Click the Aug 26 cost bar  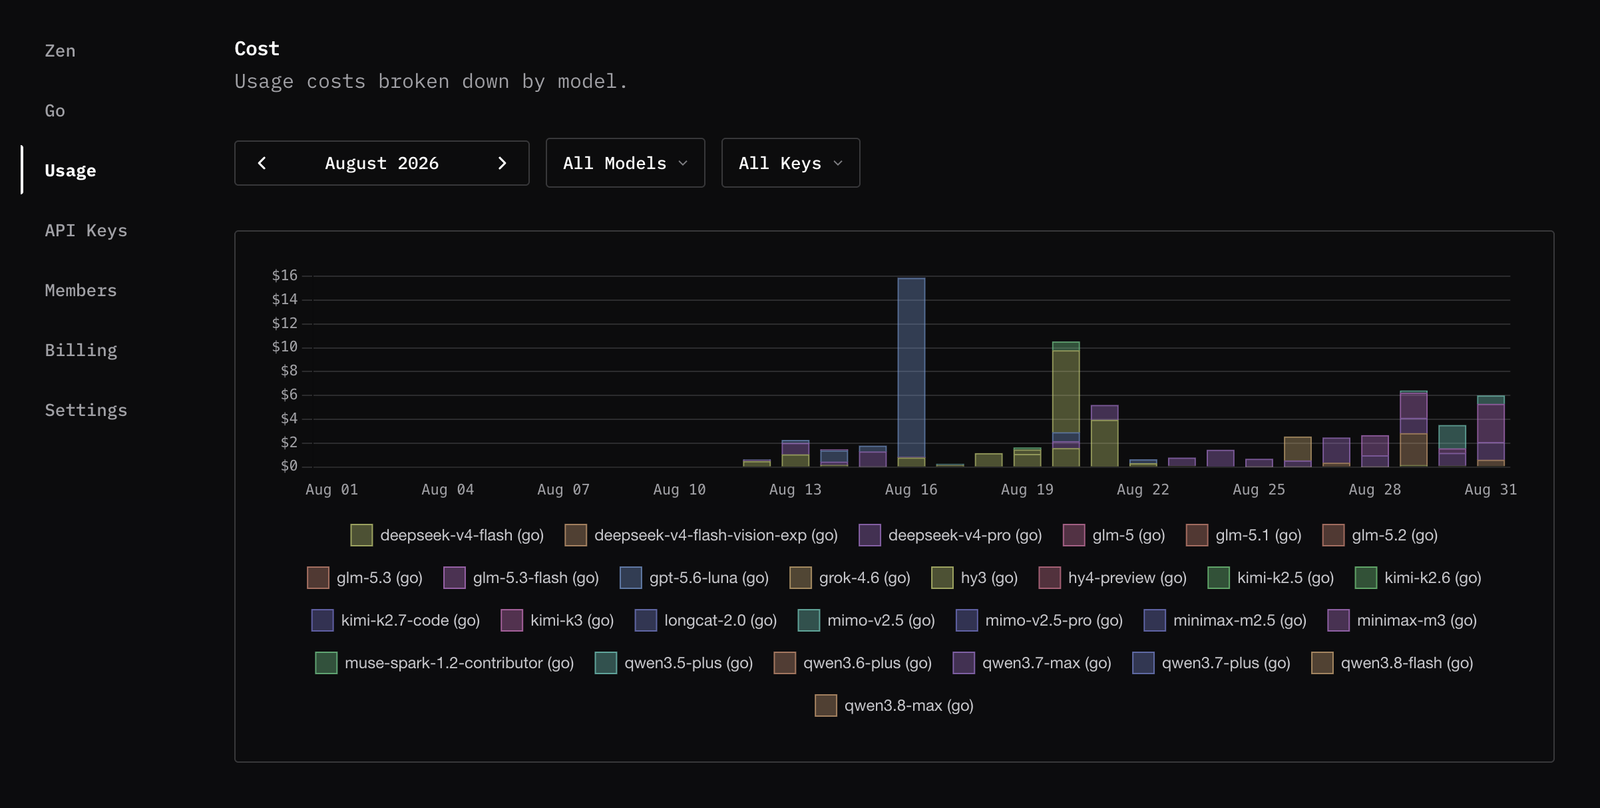(1298, 452)
